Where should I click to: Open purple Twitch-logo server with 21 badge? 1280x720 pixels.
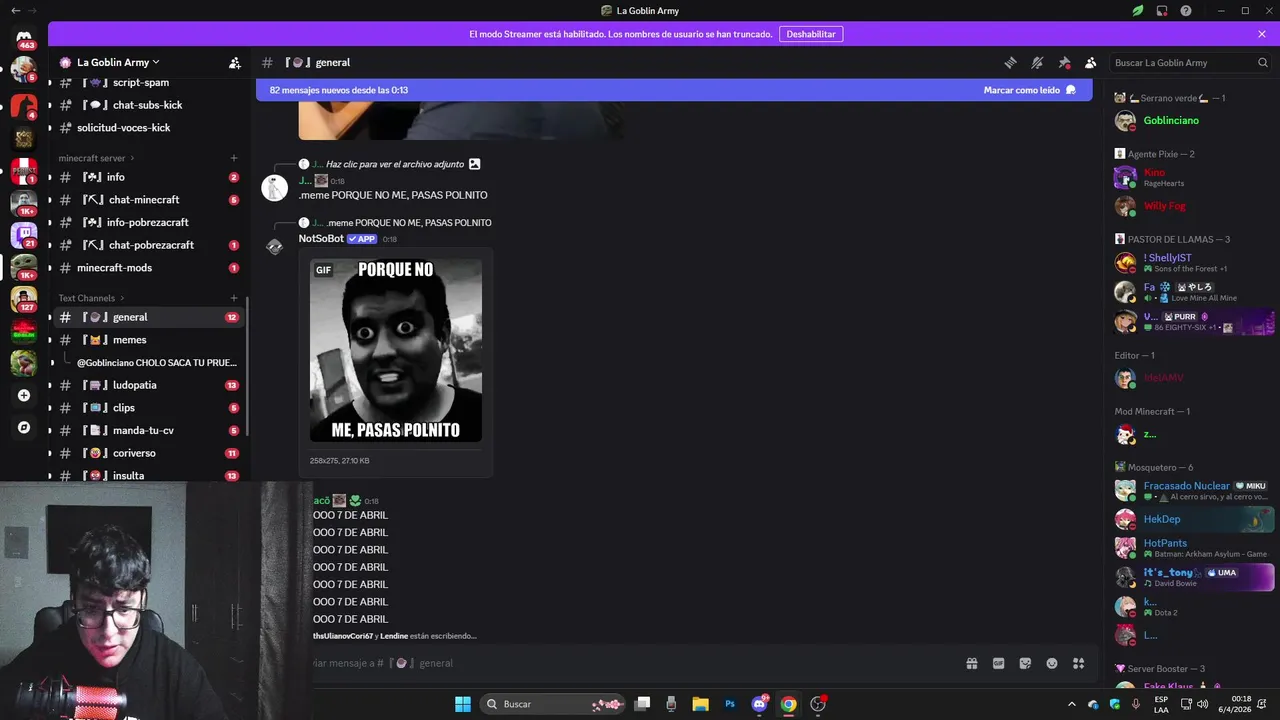tap(24, 234)
